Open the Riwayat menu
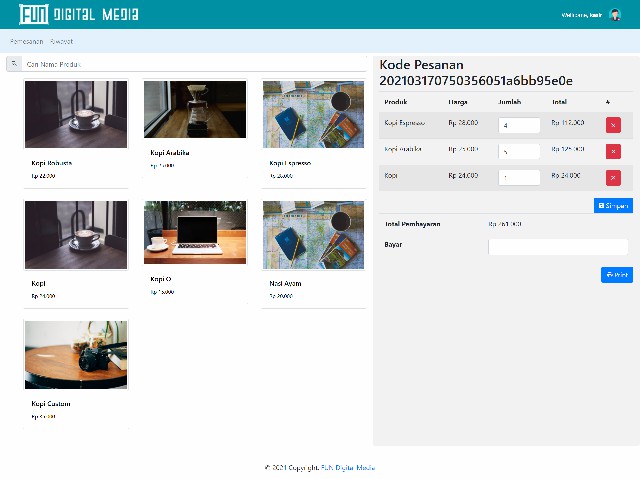The width and height of the screenshot is (640, 479). point(62,41)
